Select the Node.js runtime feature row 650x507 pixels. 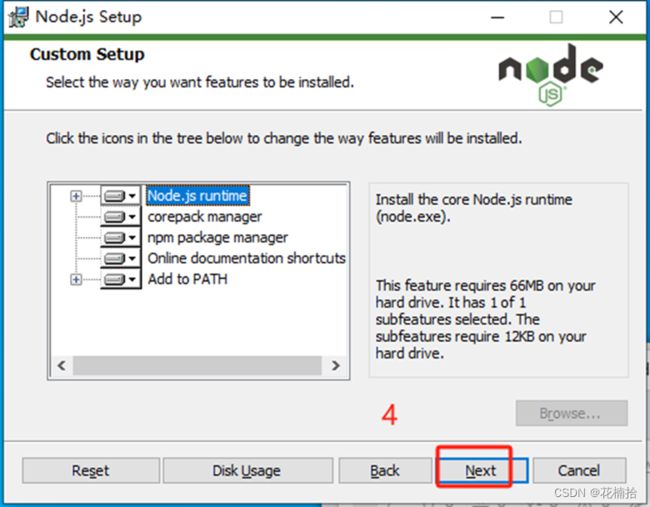coord(198,196)
